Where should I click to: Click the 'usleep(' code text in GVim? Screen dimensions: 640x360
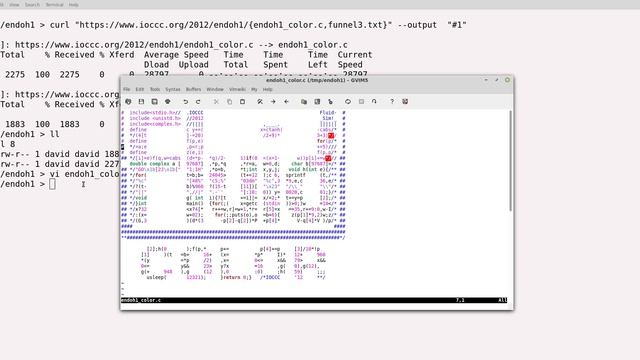click(x=156, y=277)
